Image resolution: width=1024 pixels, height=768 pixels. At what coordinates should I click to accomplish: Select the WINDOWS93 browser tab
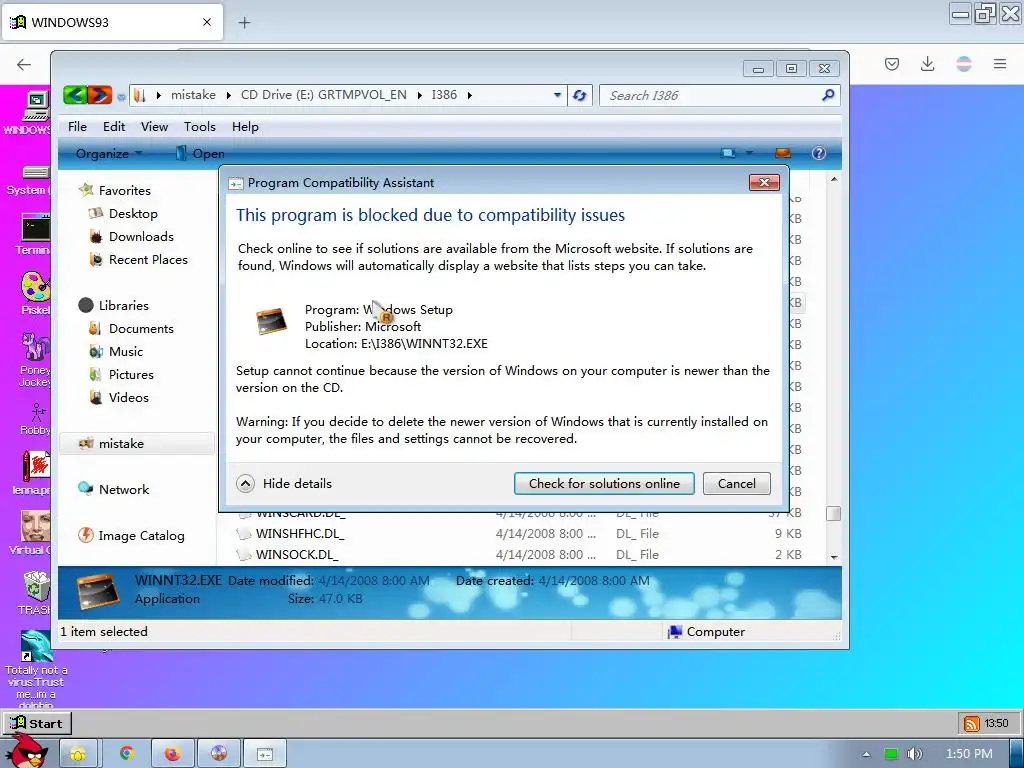[112, 22]
